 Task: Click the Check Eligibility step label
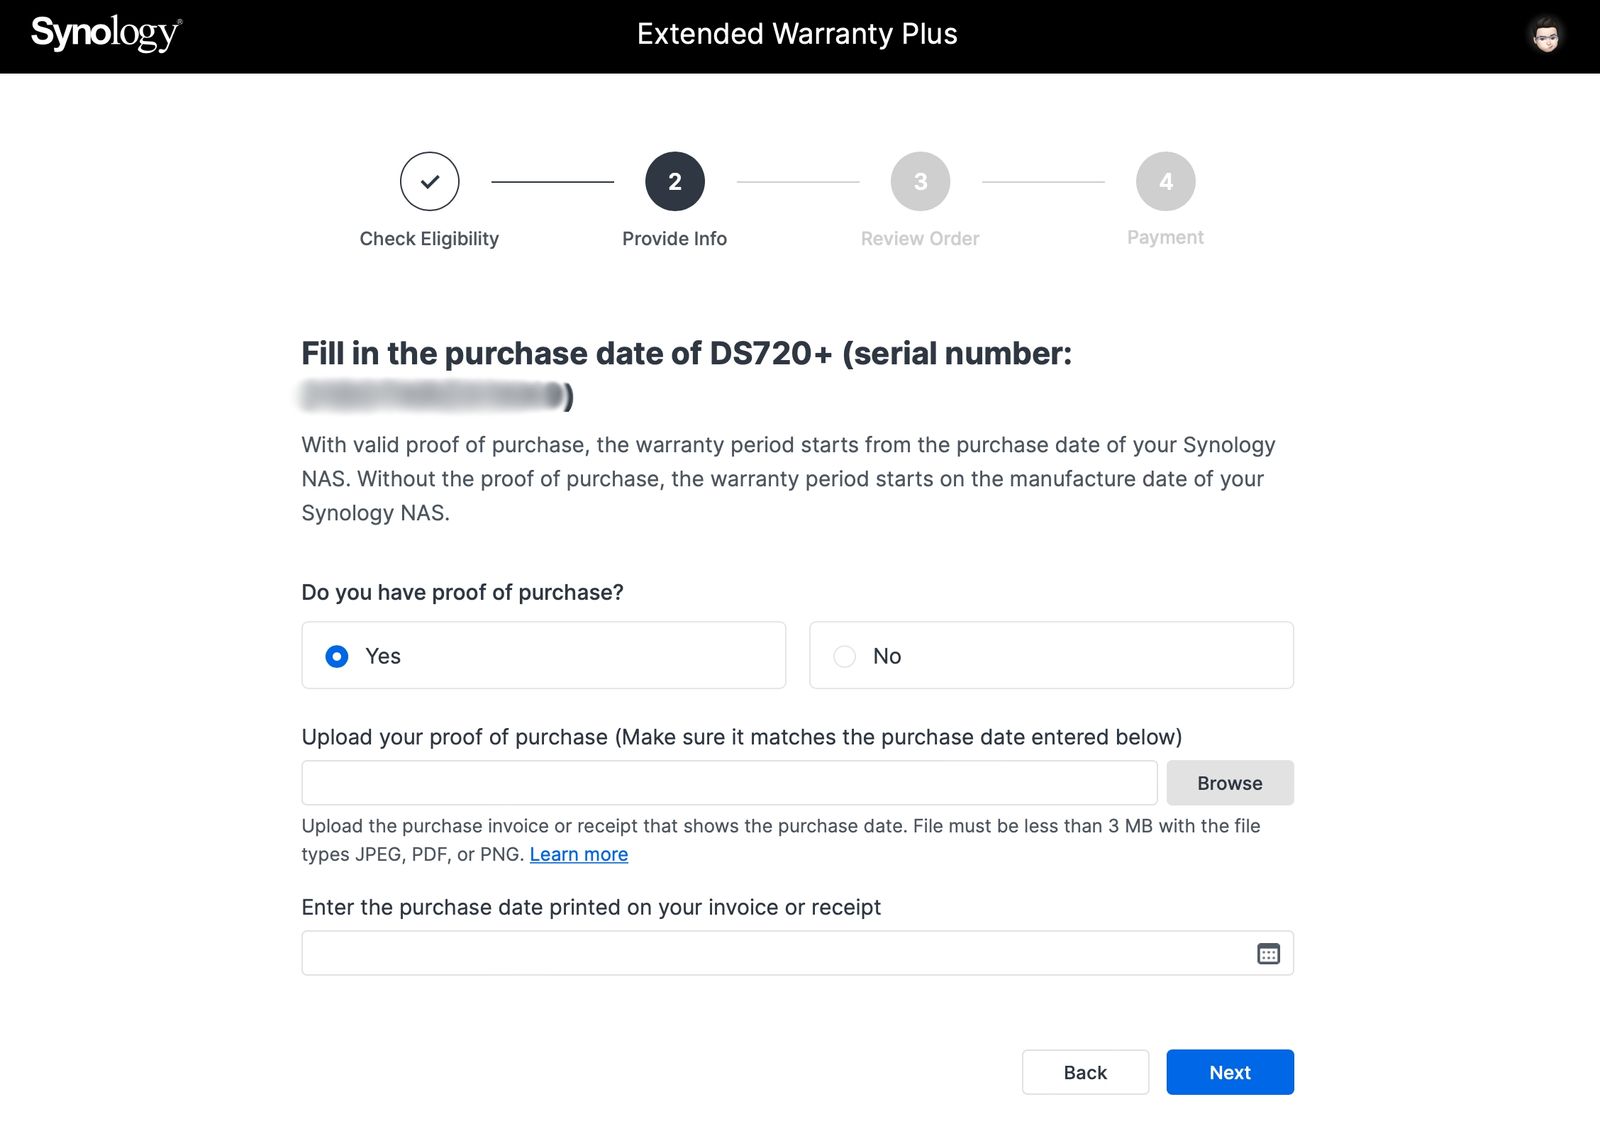(x=429, y=239)
